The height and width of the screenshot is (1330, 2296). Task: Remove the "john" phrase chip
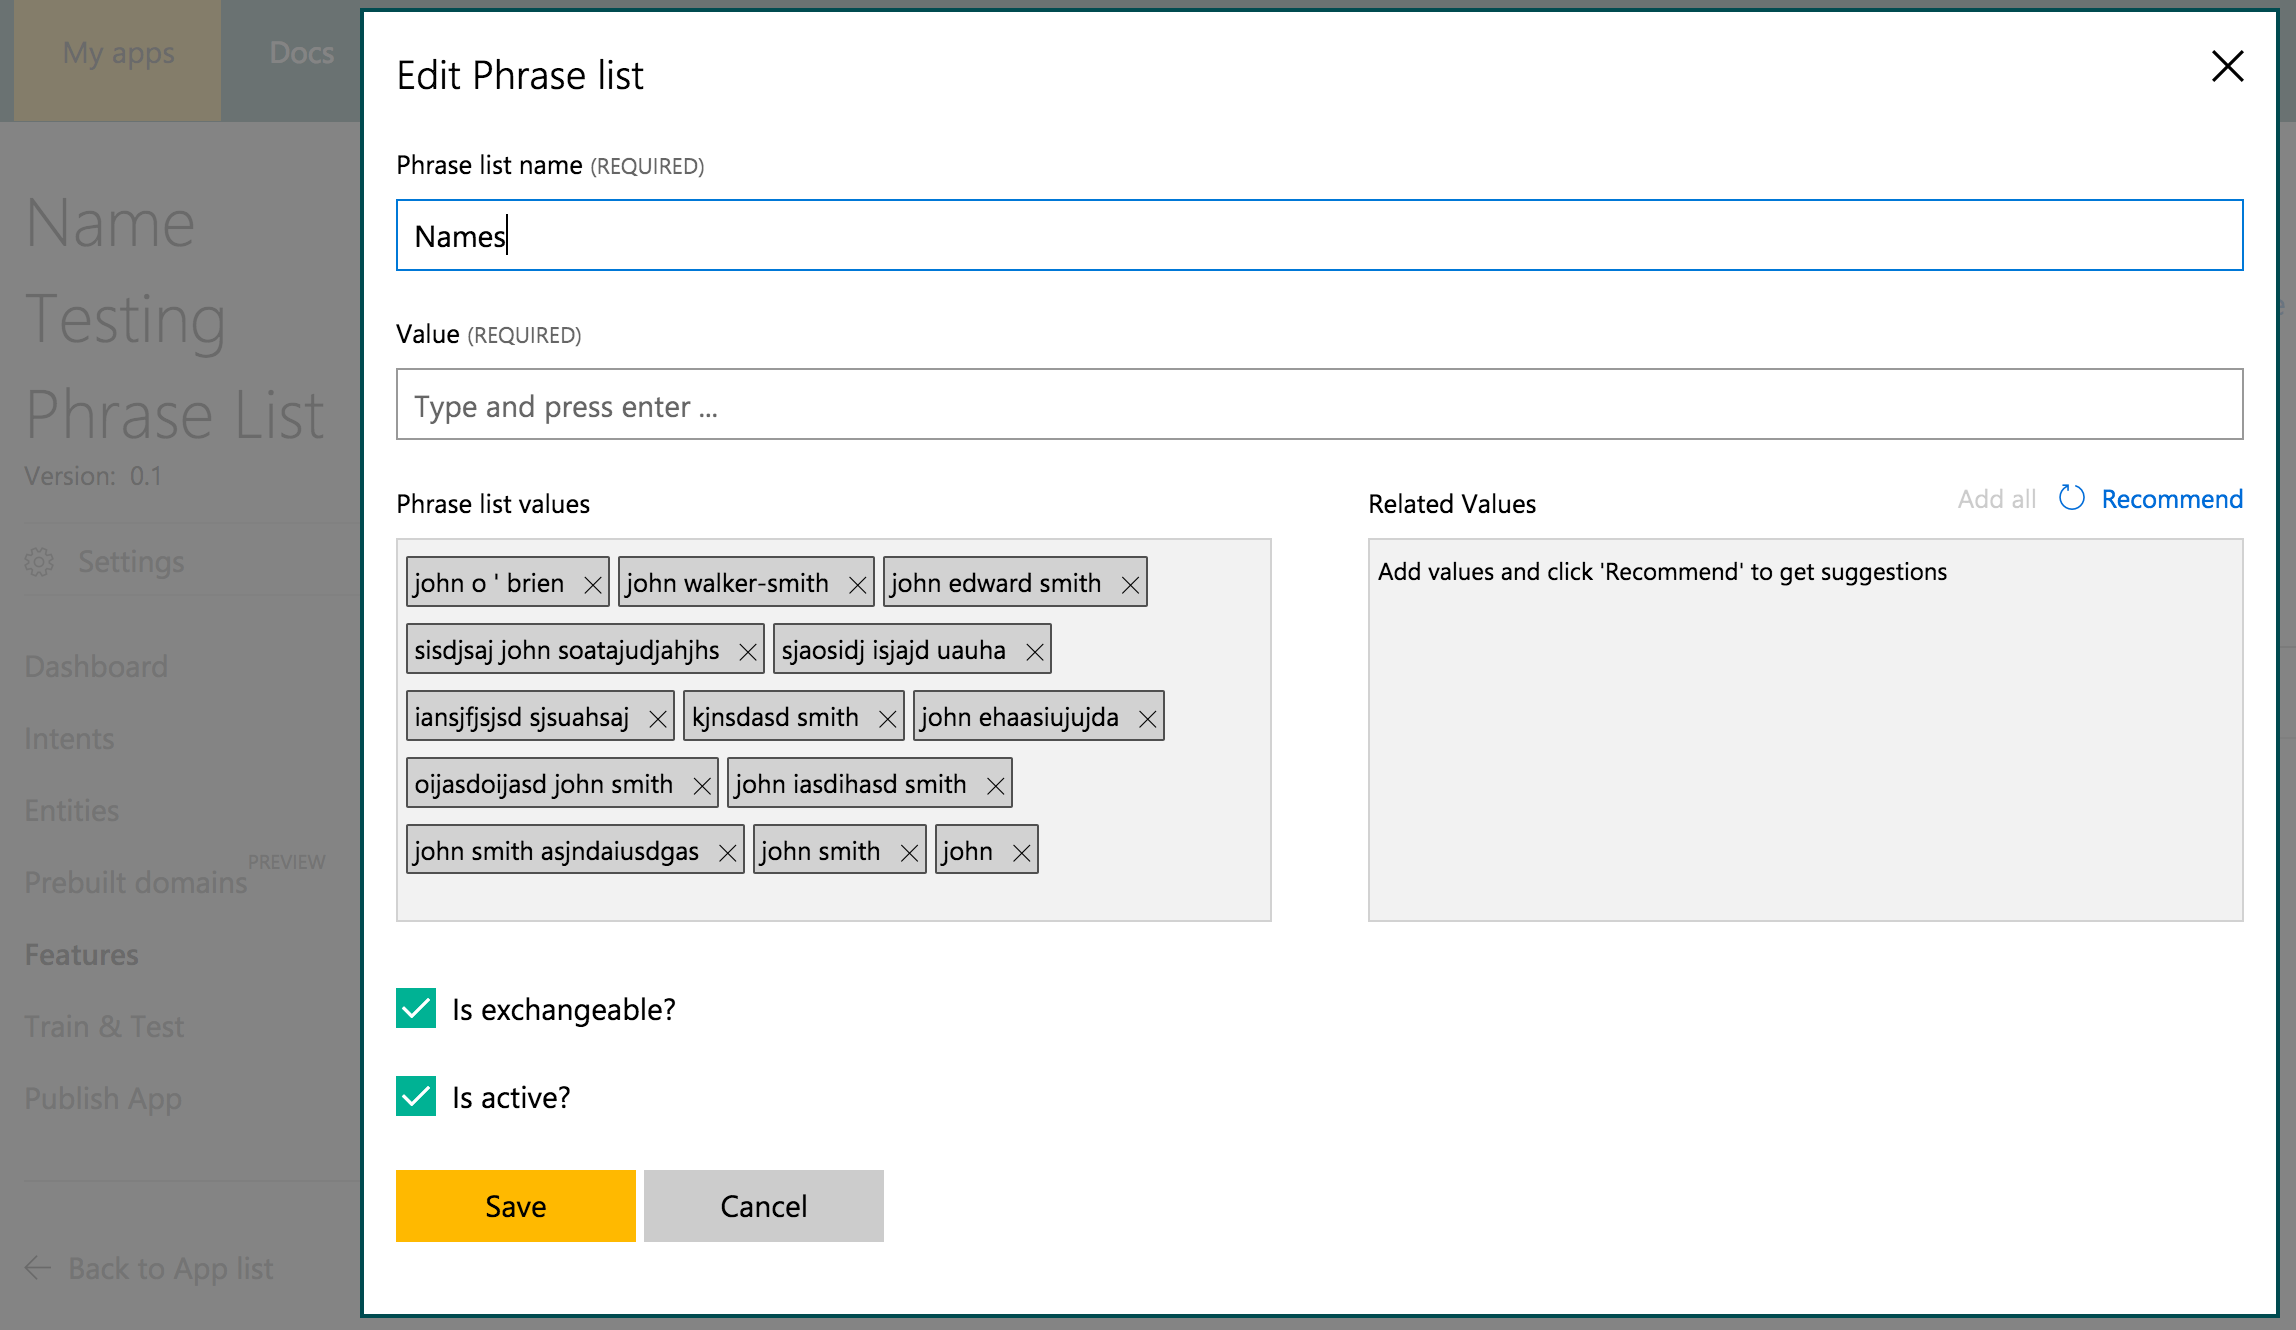pyautogui.click(x=1021, y=850)
